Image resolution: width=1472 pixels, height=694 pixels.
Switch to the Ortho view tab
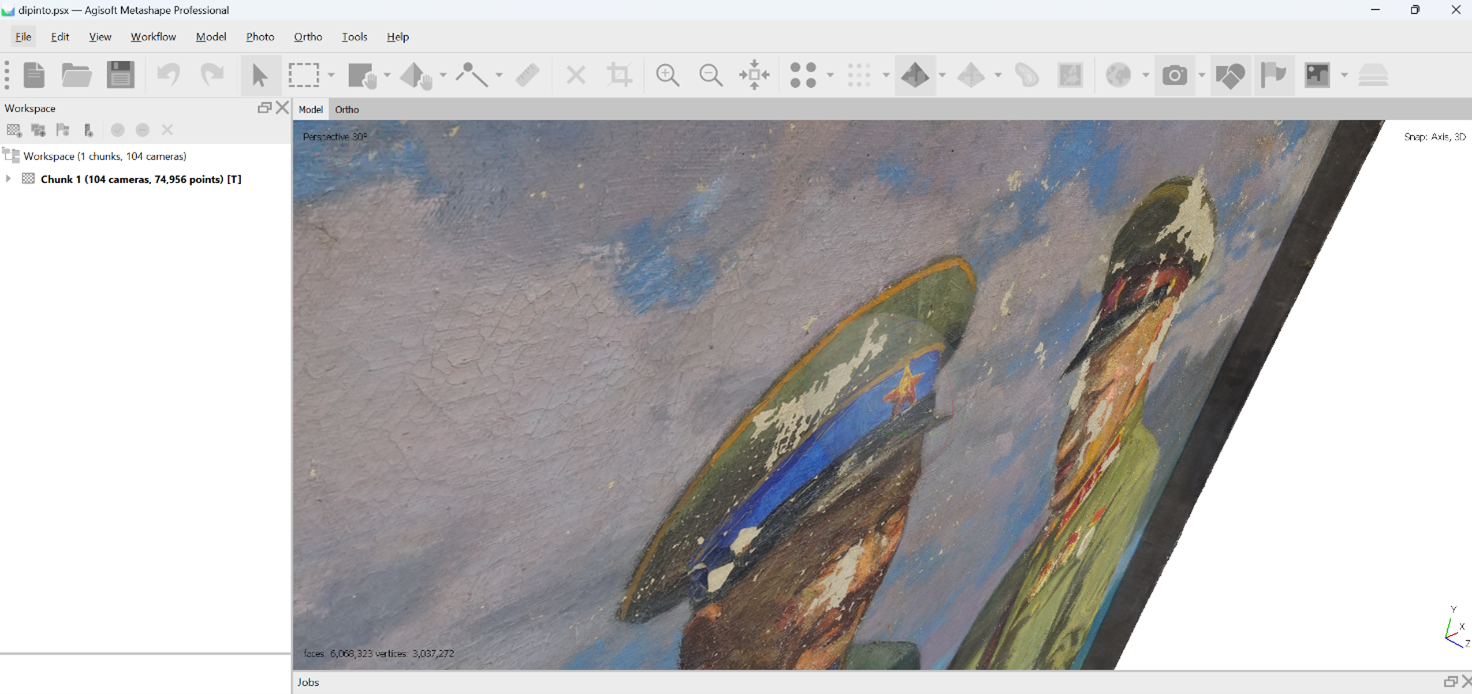347,109
